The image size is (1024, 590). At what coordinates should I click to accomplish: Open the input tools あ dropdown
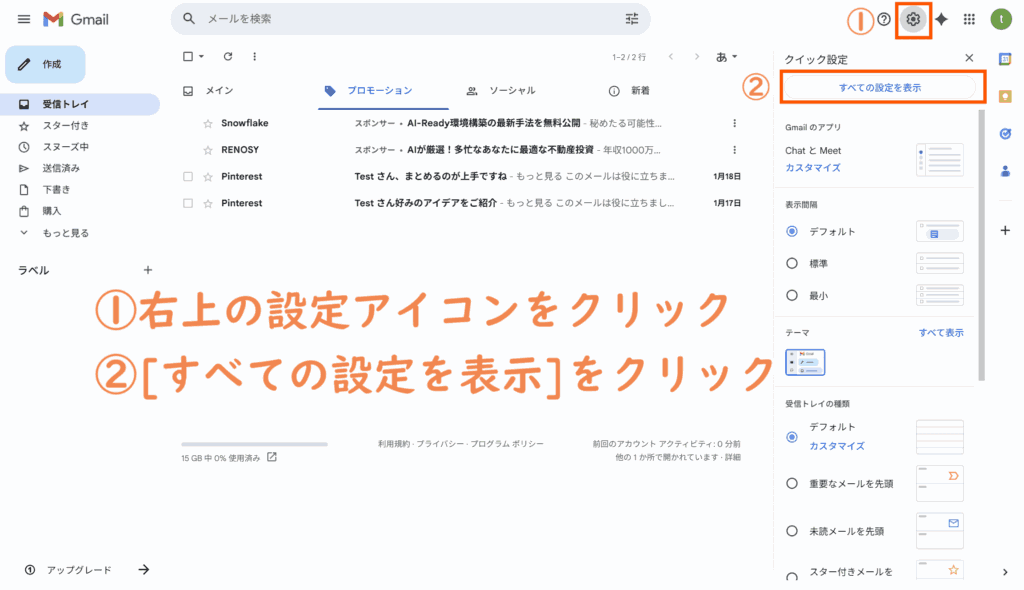tap(727, 57)
